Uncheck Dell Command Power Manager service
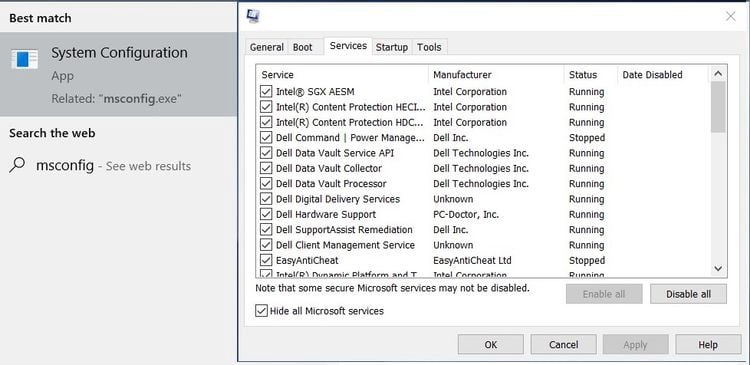 266,137
